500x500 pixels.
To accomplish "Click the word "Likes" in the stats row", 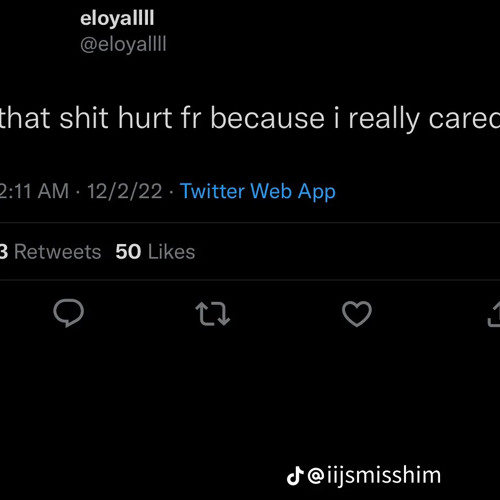I will click(x=171, y=252).
